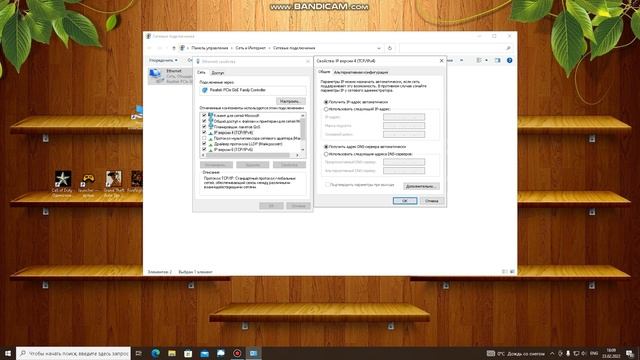Open Grand Theft Auto desktop shortcut
The height and width of the screenshot is (360, 640).
[113, 184]
